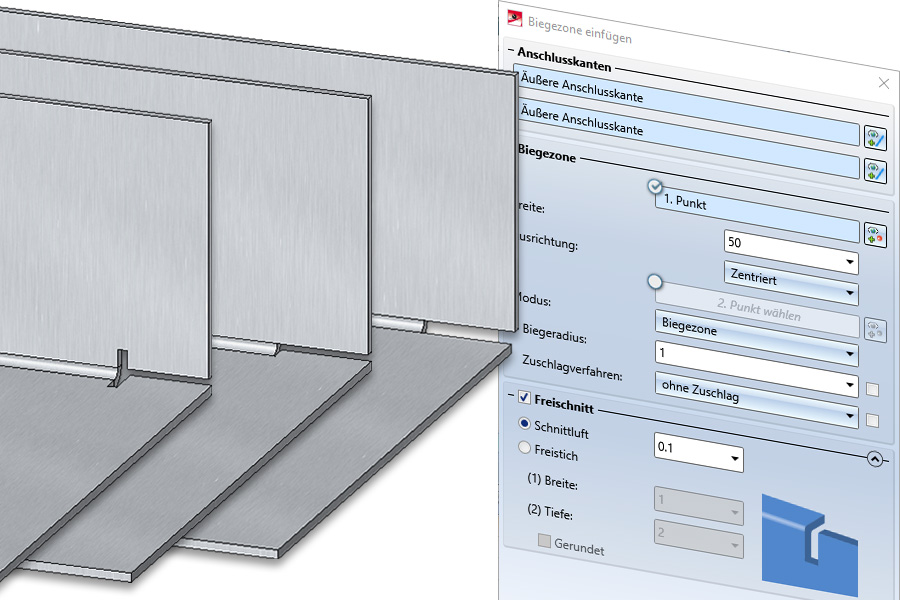The image size is (900, 600).
Task: Select the first Äußere Anschlusskante entry
Action: tap(690, 97)
